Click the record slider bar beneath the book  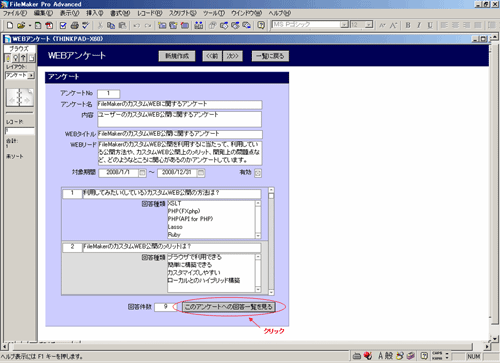pyautogui.click(x=19, y=113)
